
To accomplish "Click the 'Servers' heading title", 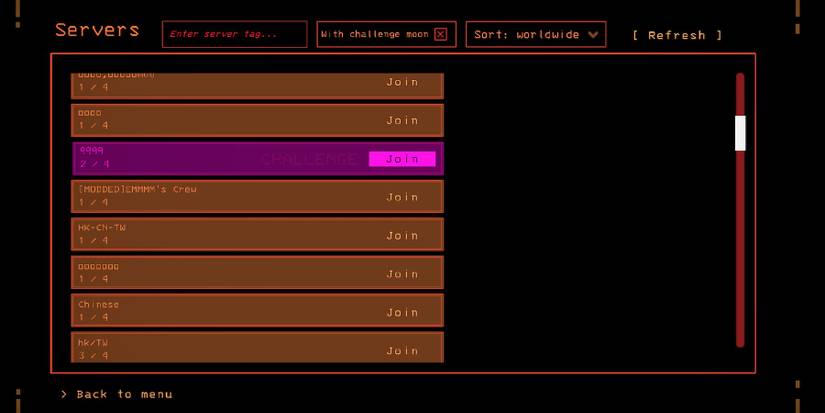I will click(x=97, y=30).
